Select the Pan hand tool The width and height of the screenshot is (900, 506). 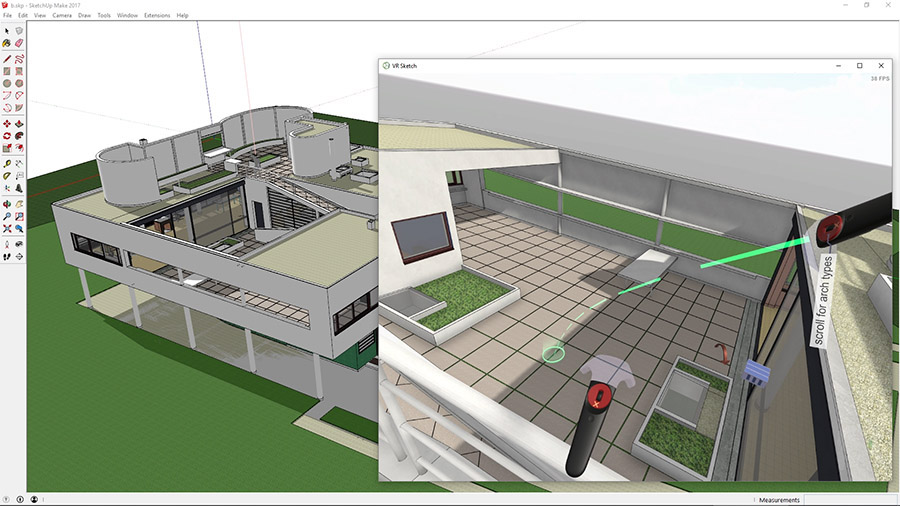pyautogui.click(x=19, y=204)
